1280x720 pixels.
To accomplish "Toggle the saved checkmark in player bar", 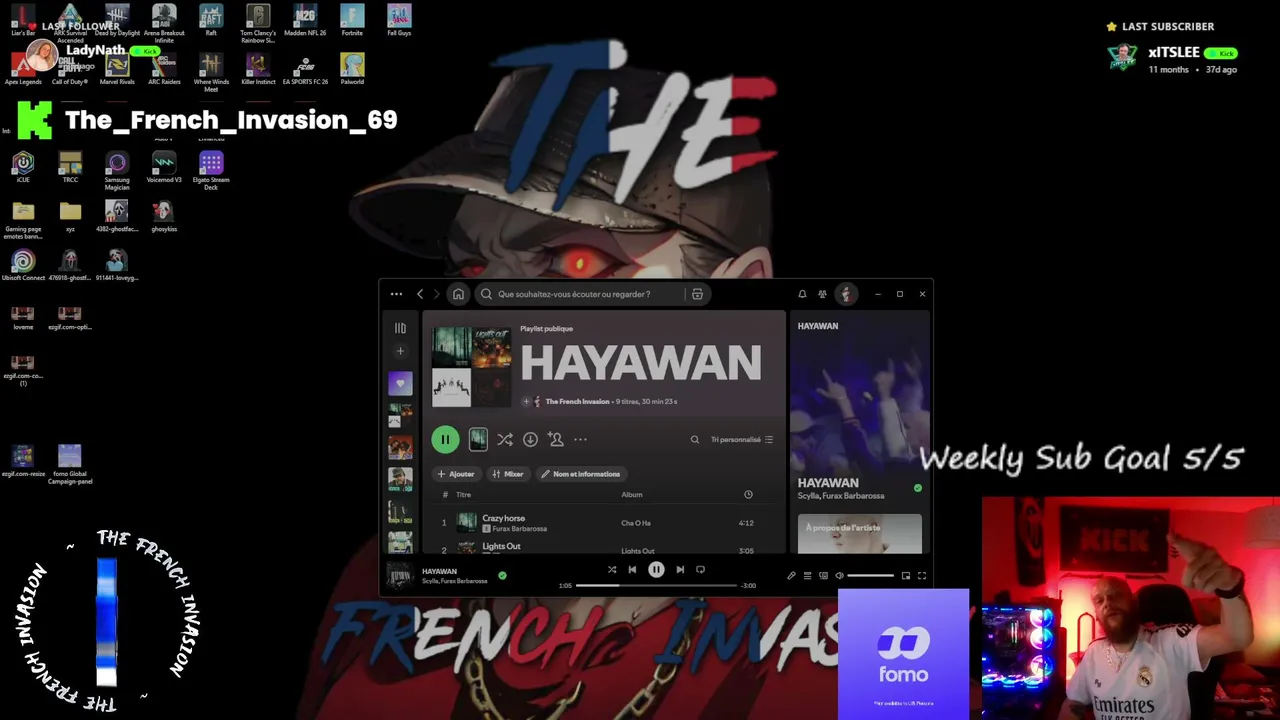I will click(x=502, y=576).
